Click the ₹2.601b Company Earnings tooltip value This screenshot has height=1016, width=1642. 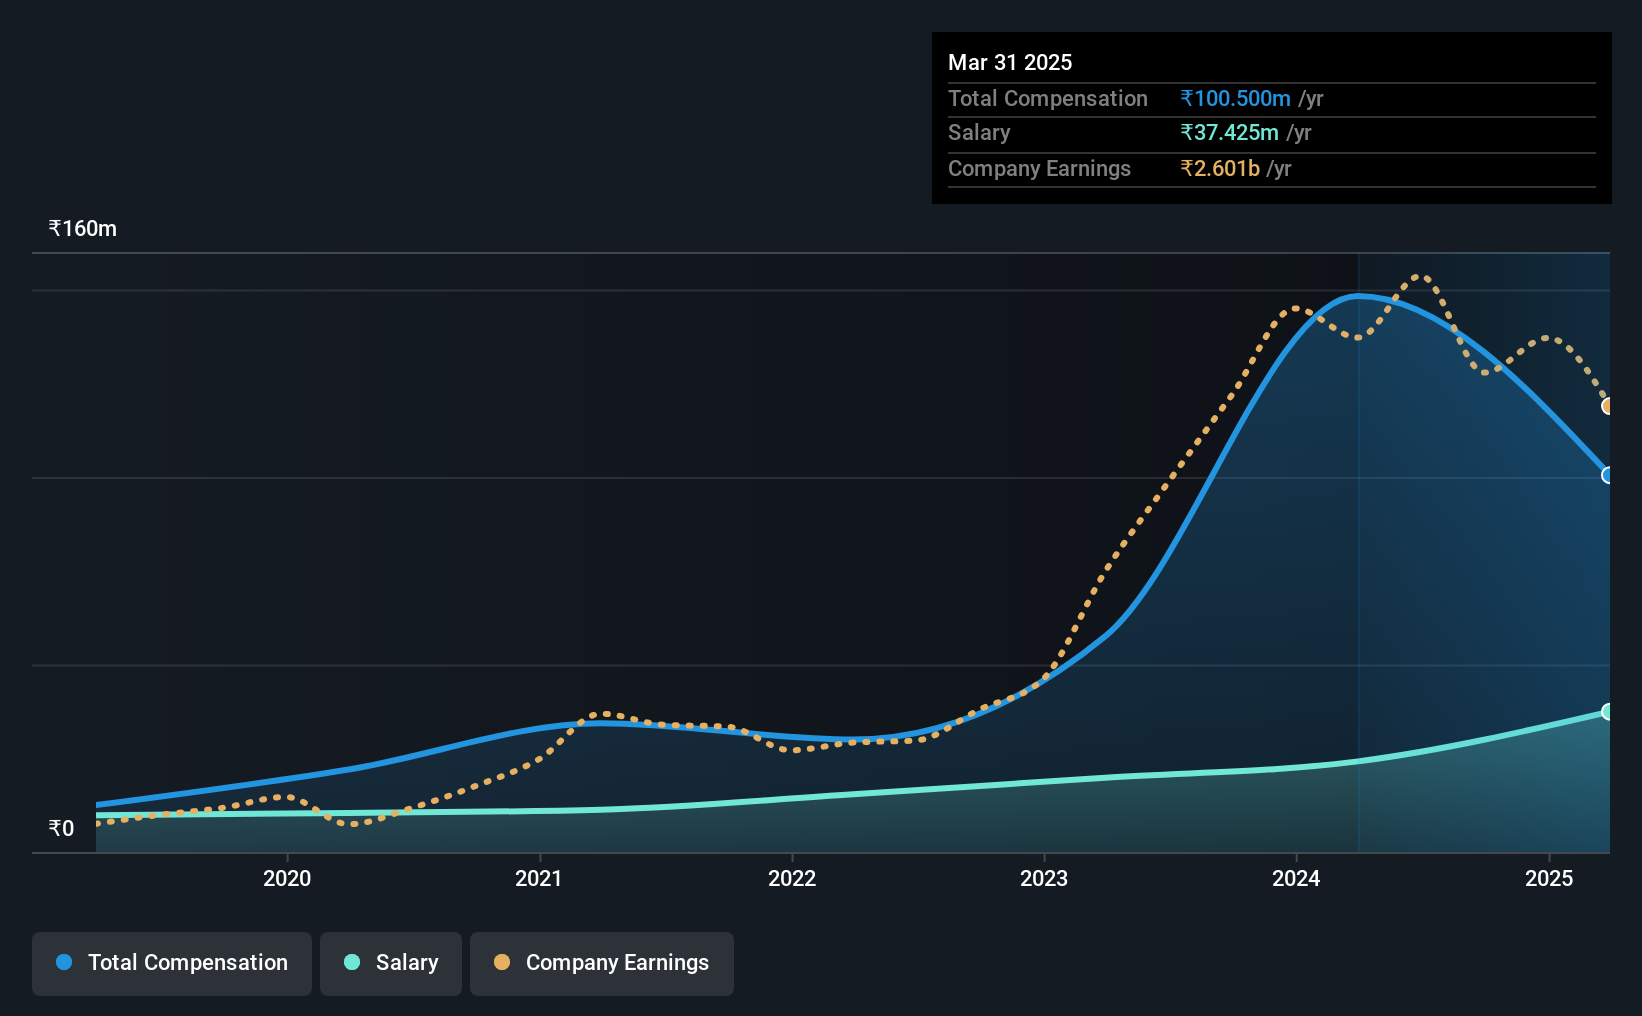[x=1220, y=168]
